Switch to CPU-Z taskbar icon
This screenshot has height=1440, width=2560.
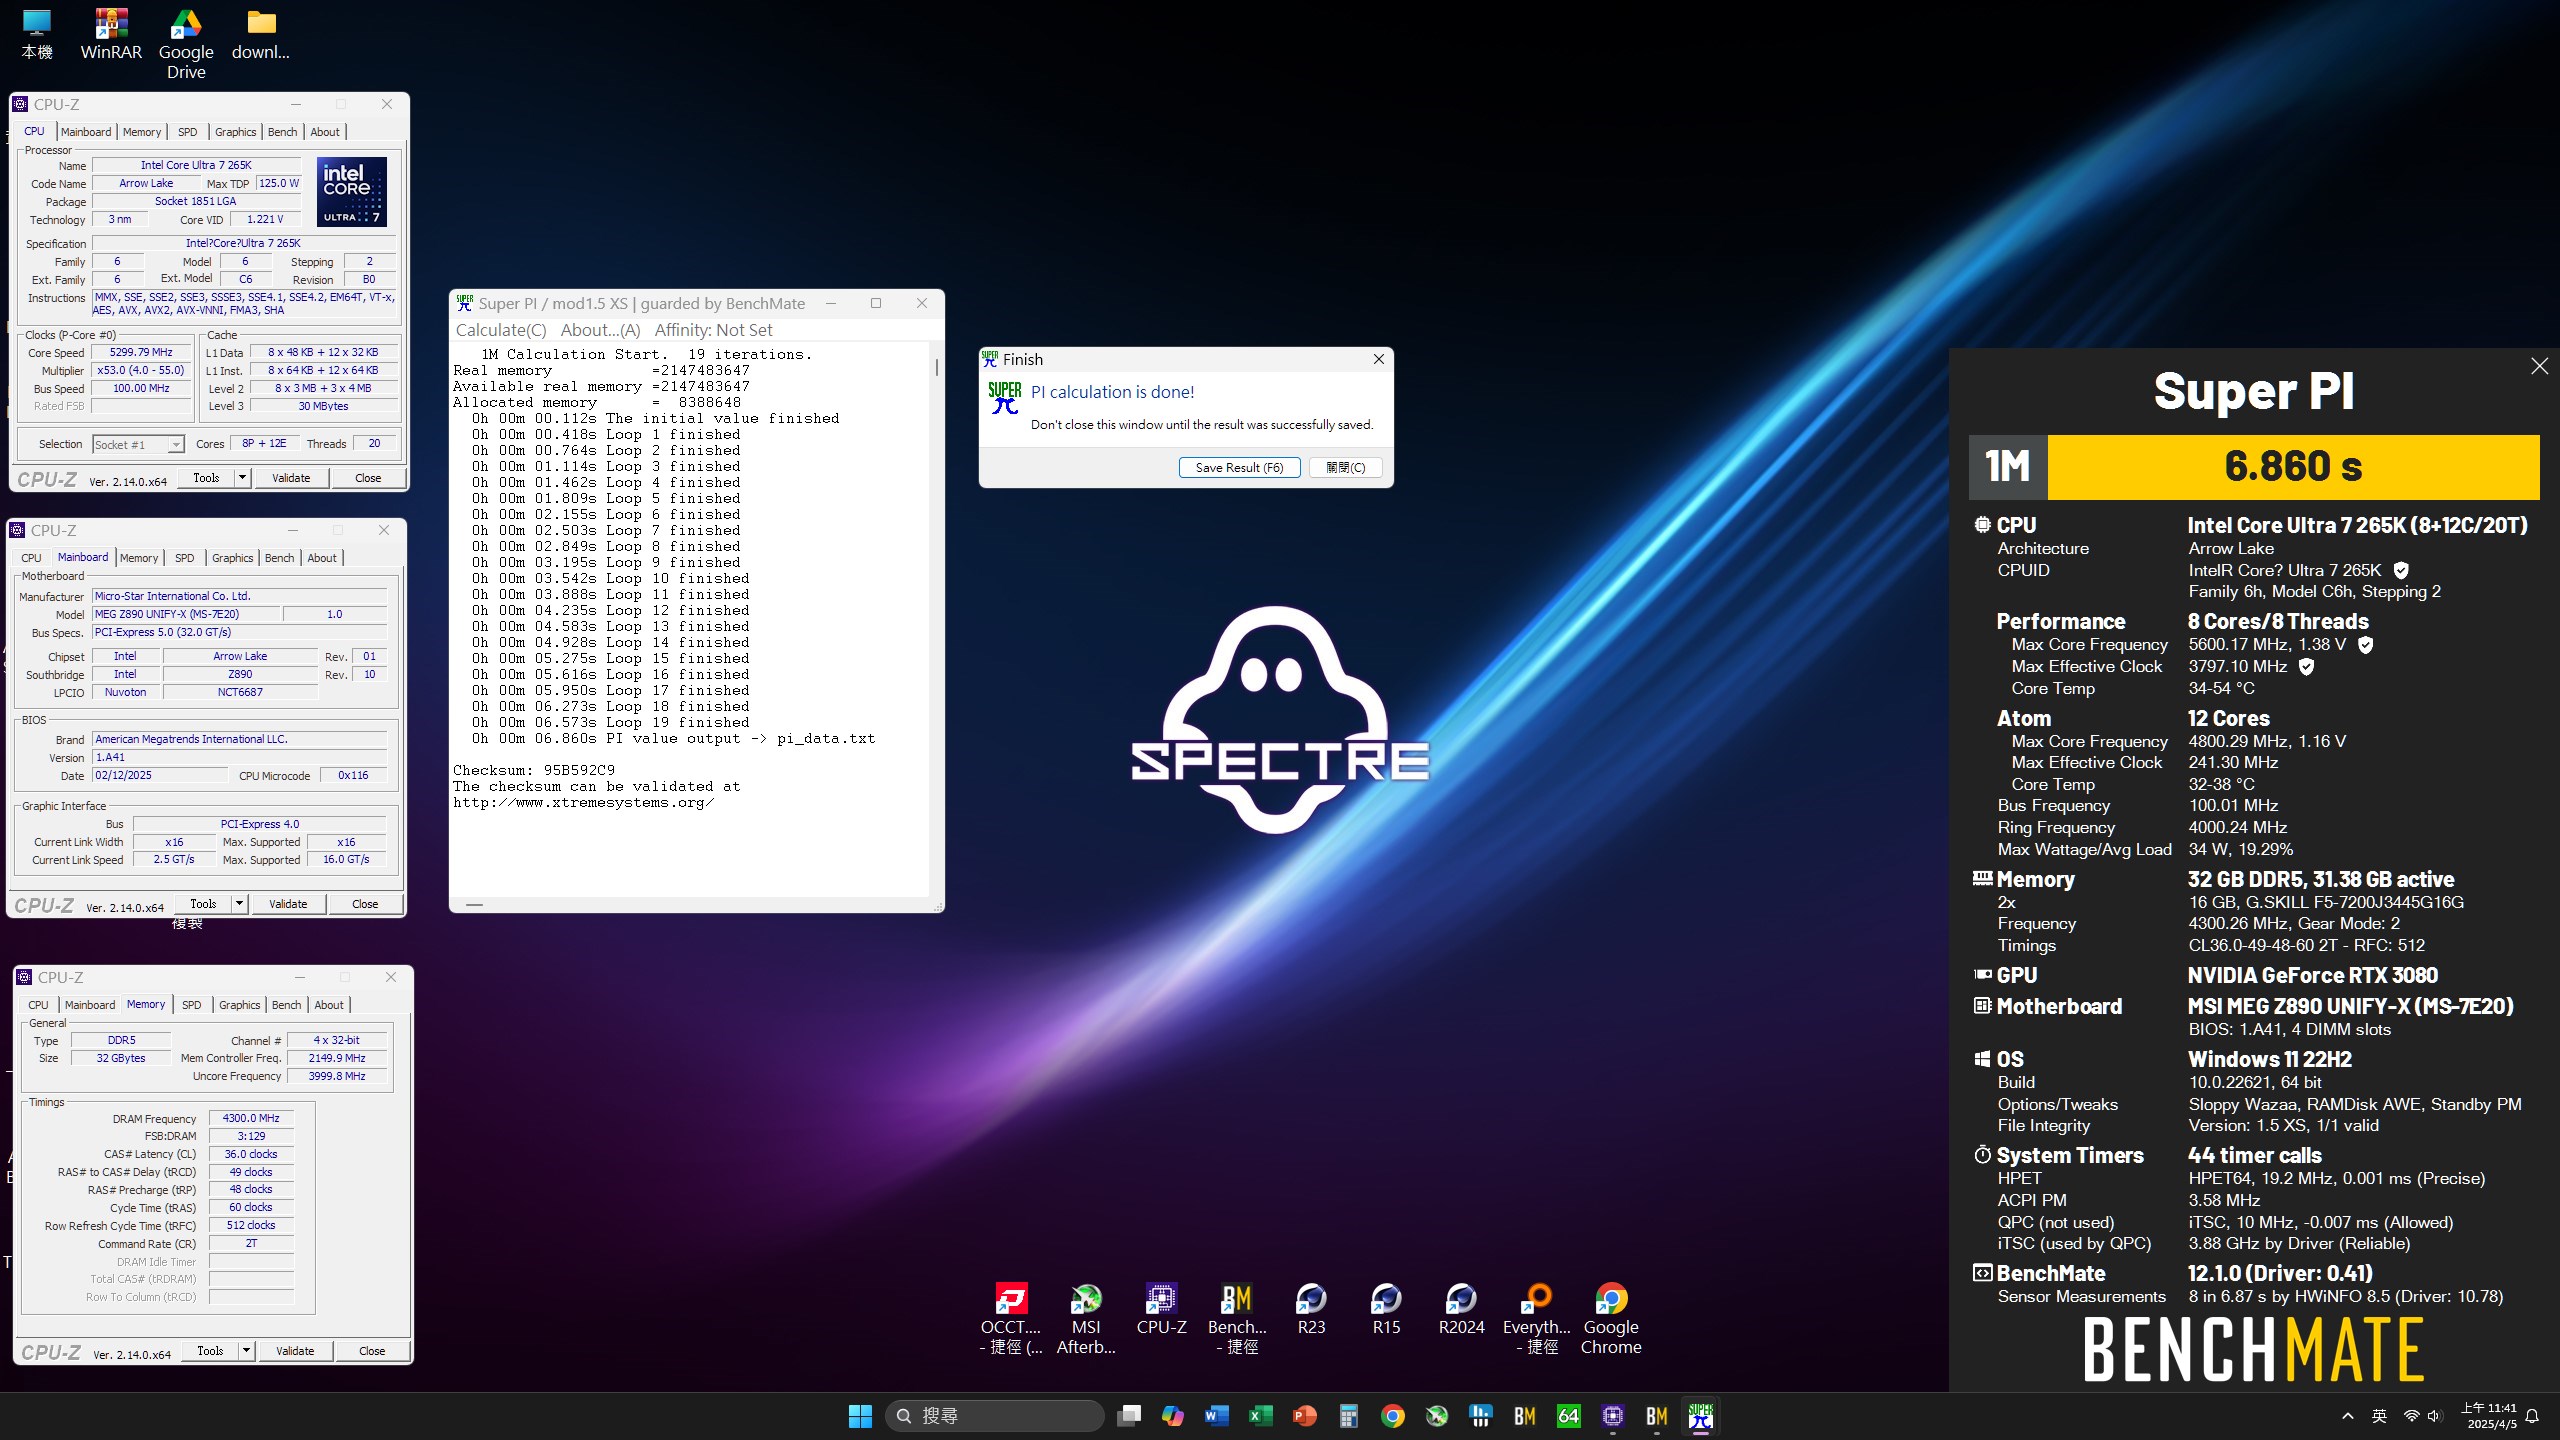[x=1613, y=1416]
